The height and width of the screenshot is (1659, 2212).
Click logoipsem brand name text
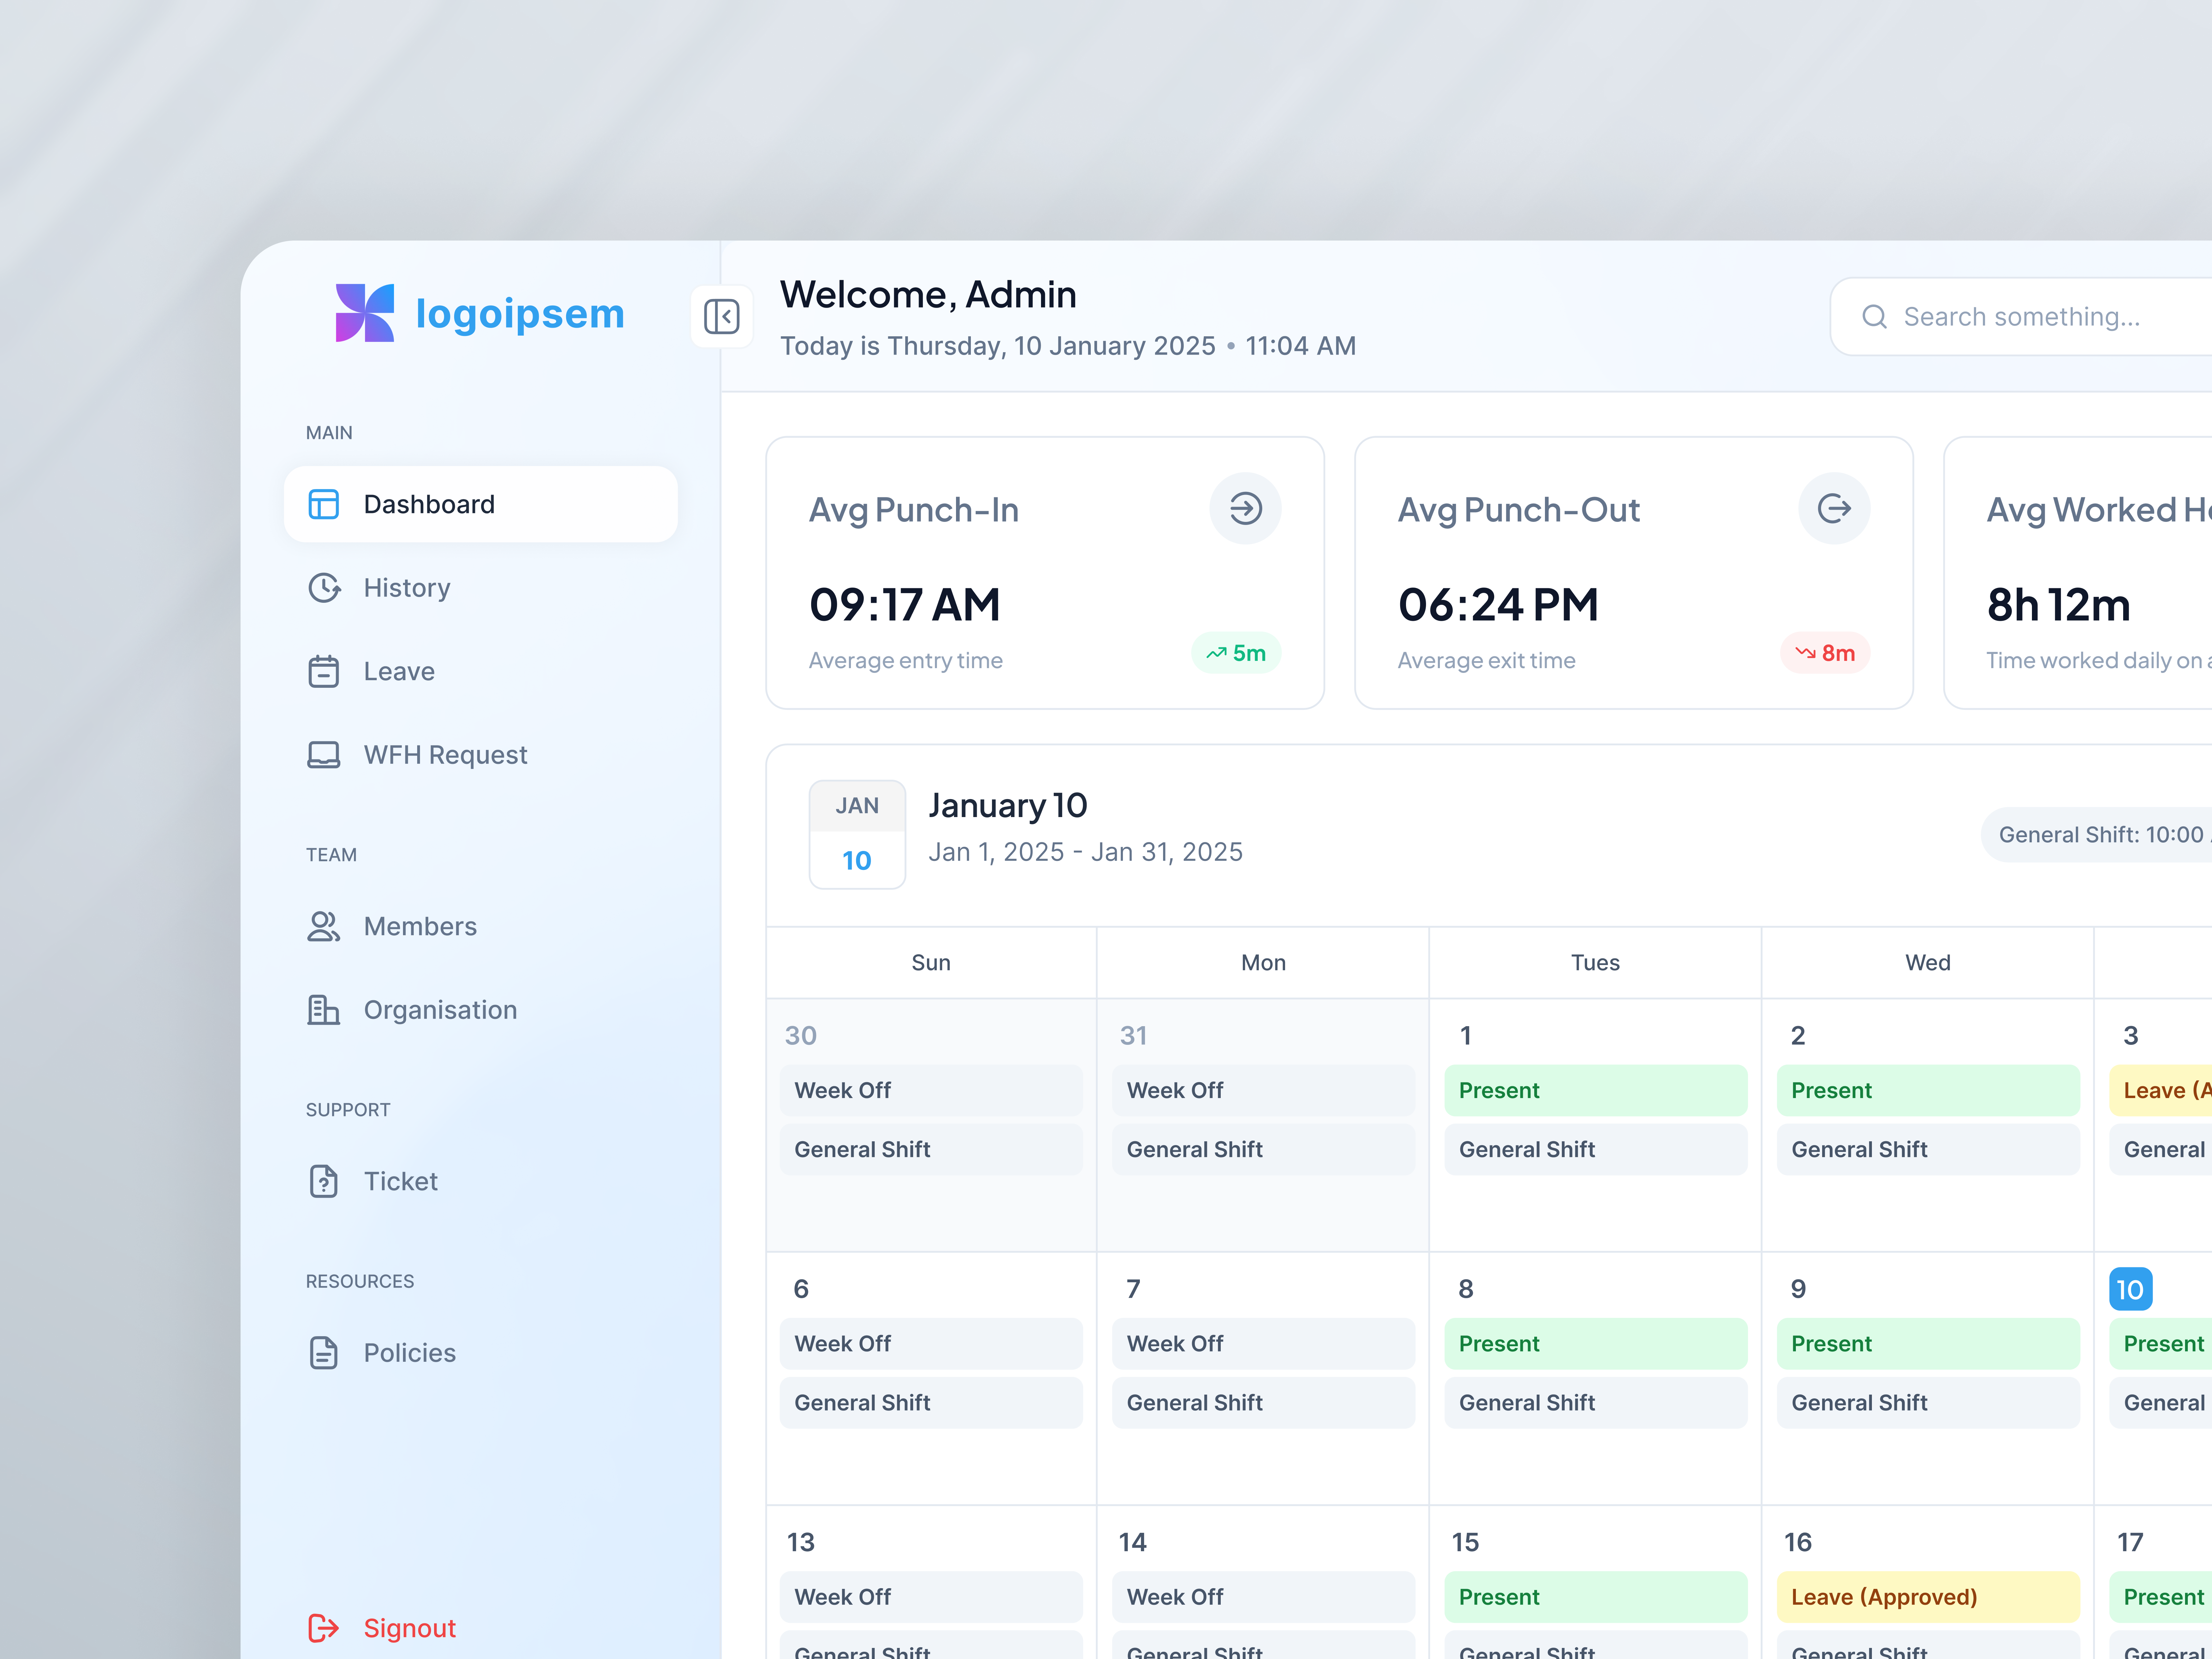tap(520, 314)
